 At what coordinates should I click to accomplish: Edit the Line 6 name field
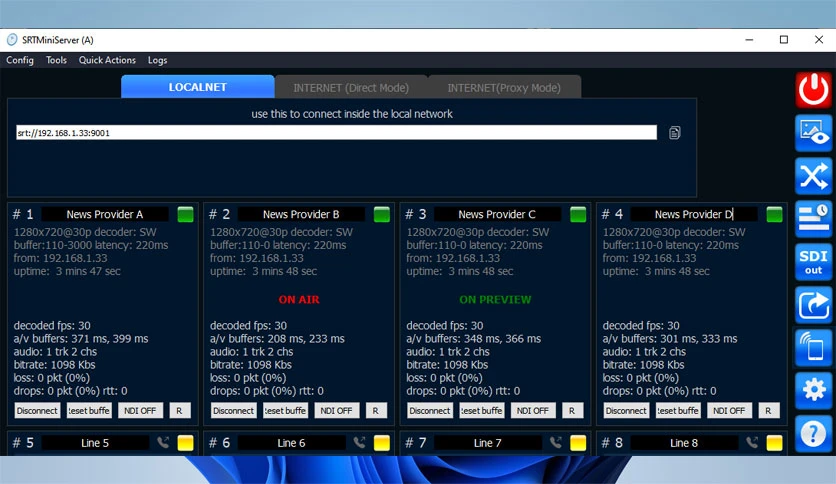[x=292, y=442]
